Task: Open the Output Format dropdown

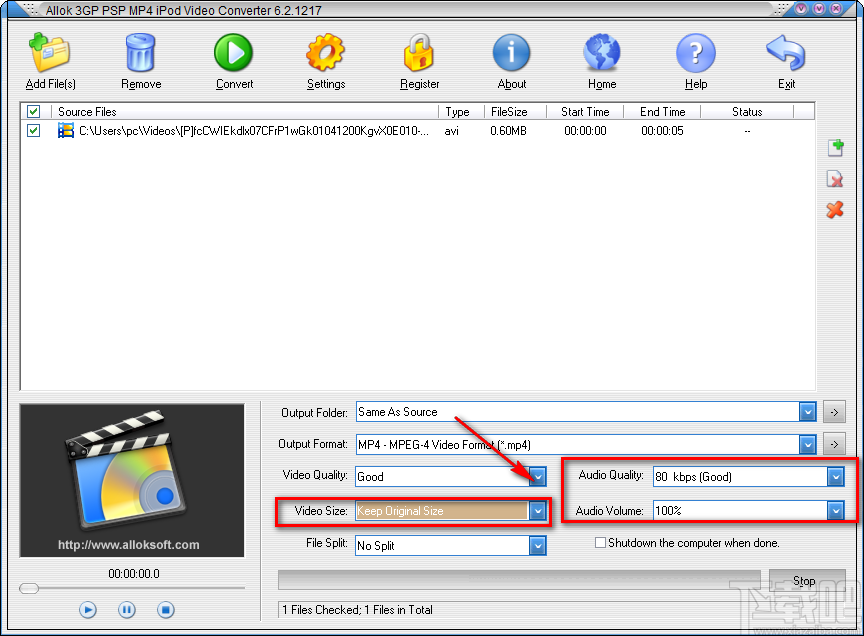Action: (808, 444)
